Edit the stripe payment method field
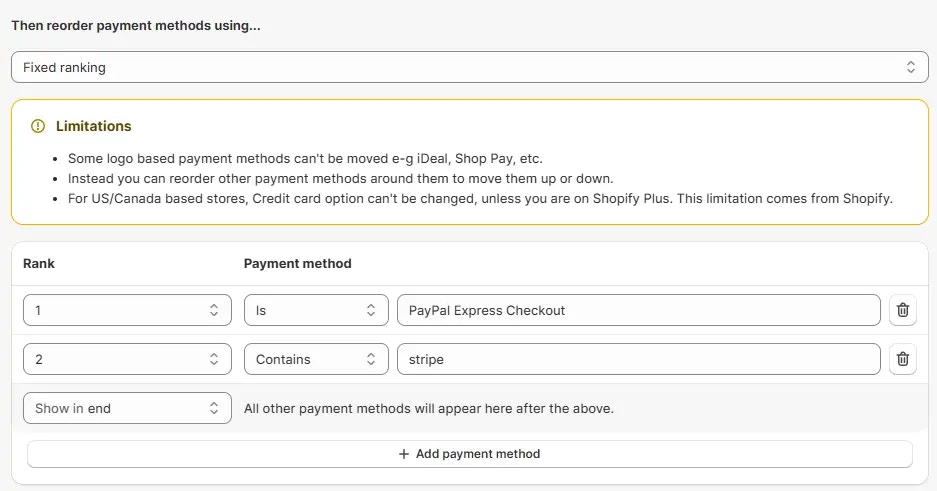The height and width of the screenshot is (491, 937). click(639, 359)
